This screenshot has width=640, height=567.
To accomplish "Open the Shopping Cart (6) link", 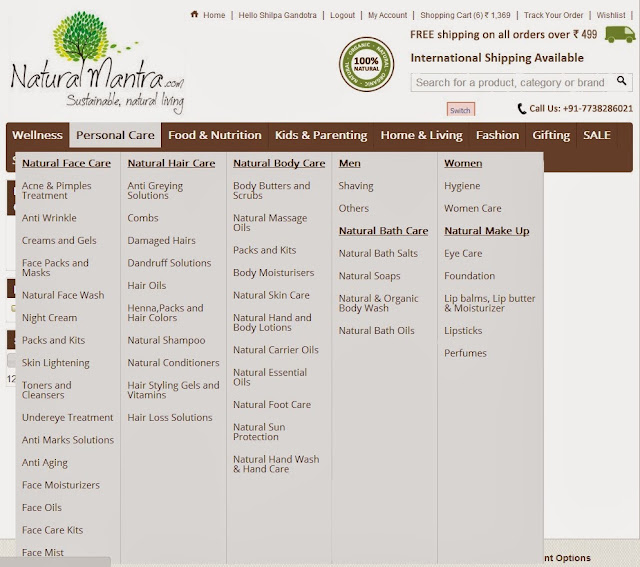I will [x=465, y=15].
